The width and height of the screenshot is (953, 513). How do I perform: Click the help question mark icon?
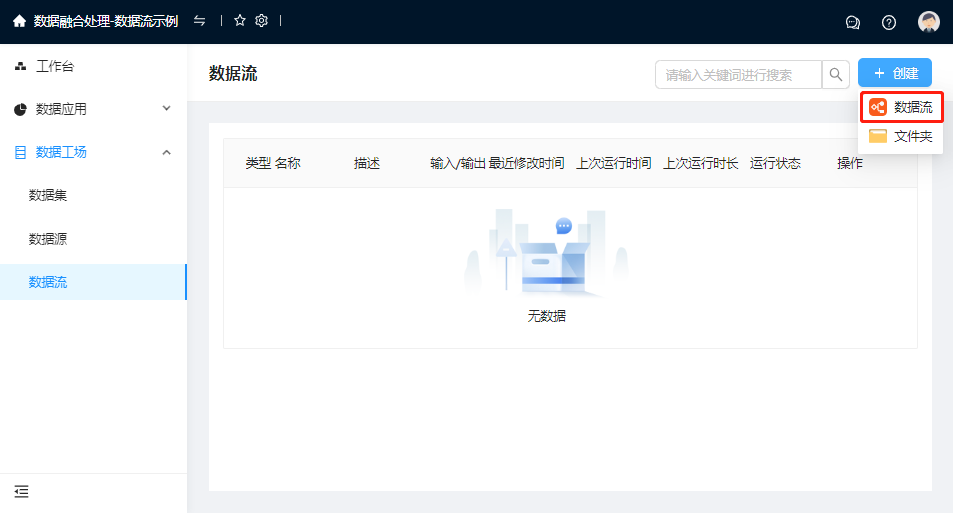coord(889,22)
